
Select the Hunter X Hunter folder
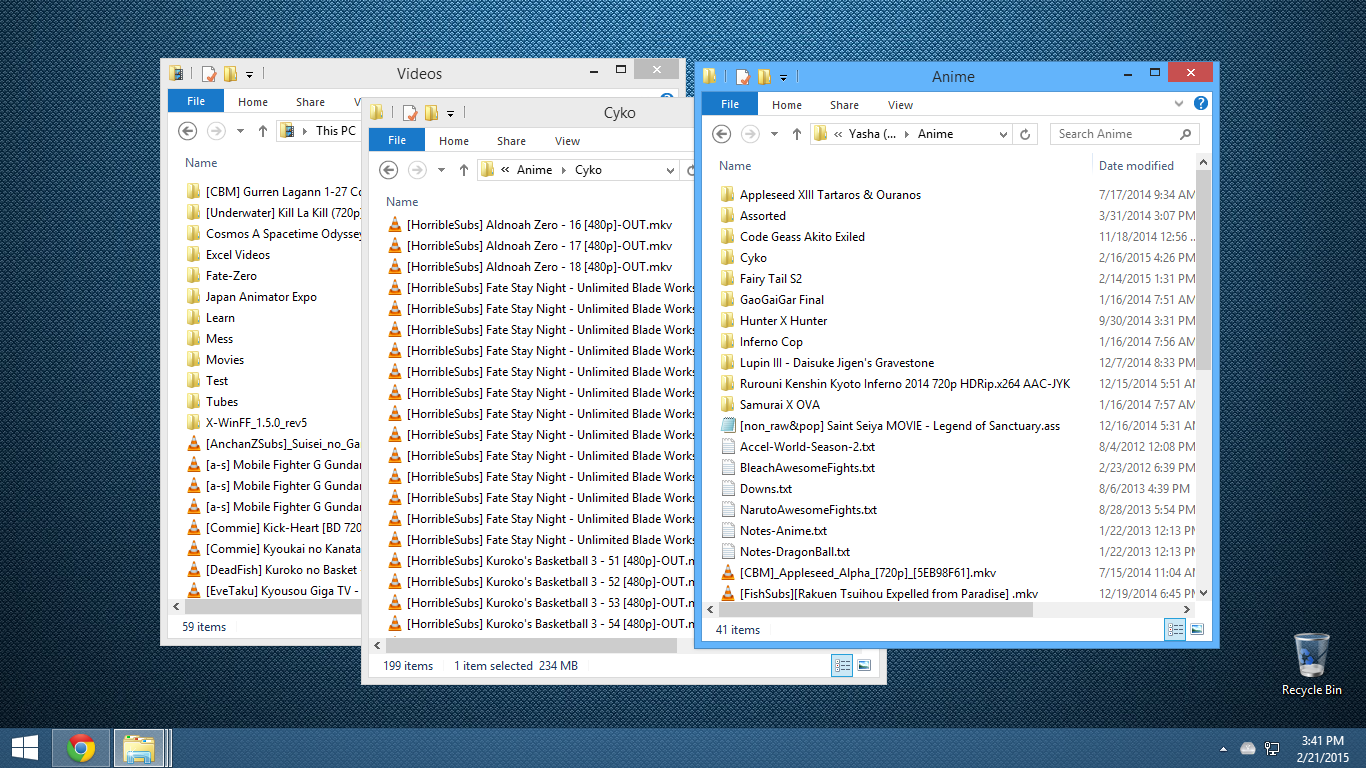[783, 321]
